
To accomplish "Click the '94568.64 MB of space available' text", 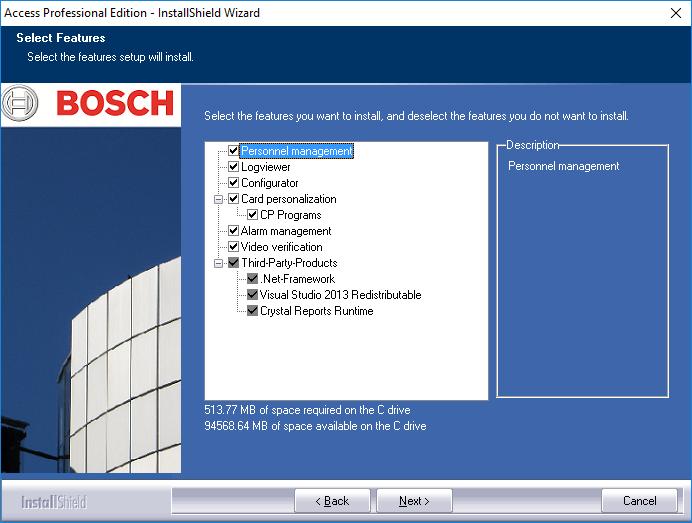I will tap(315, 426).
